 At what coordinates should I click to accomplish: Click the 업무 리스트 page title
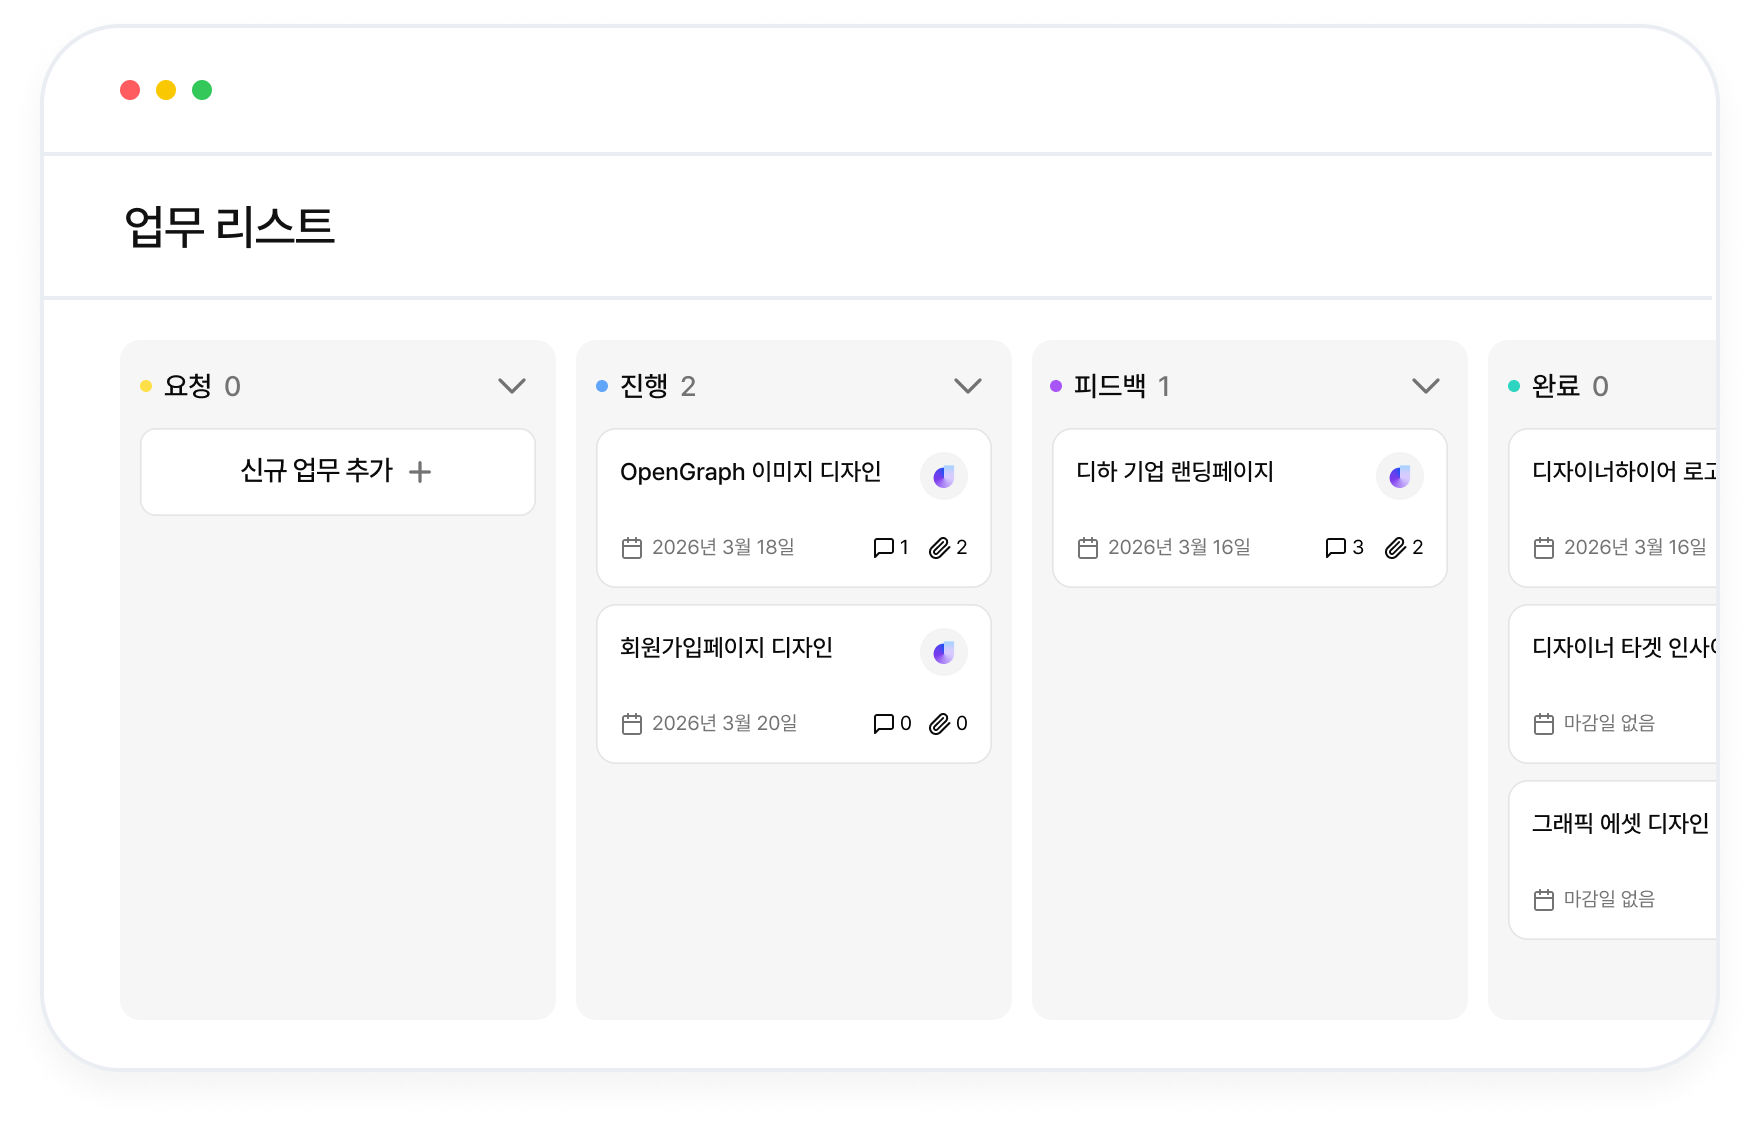[229, 226]
